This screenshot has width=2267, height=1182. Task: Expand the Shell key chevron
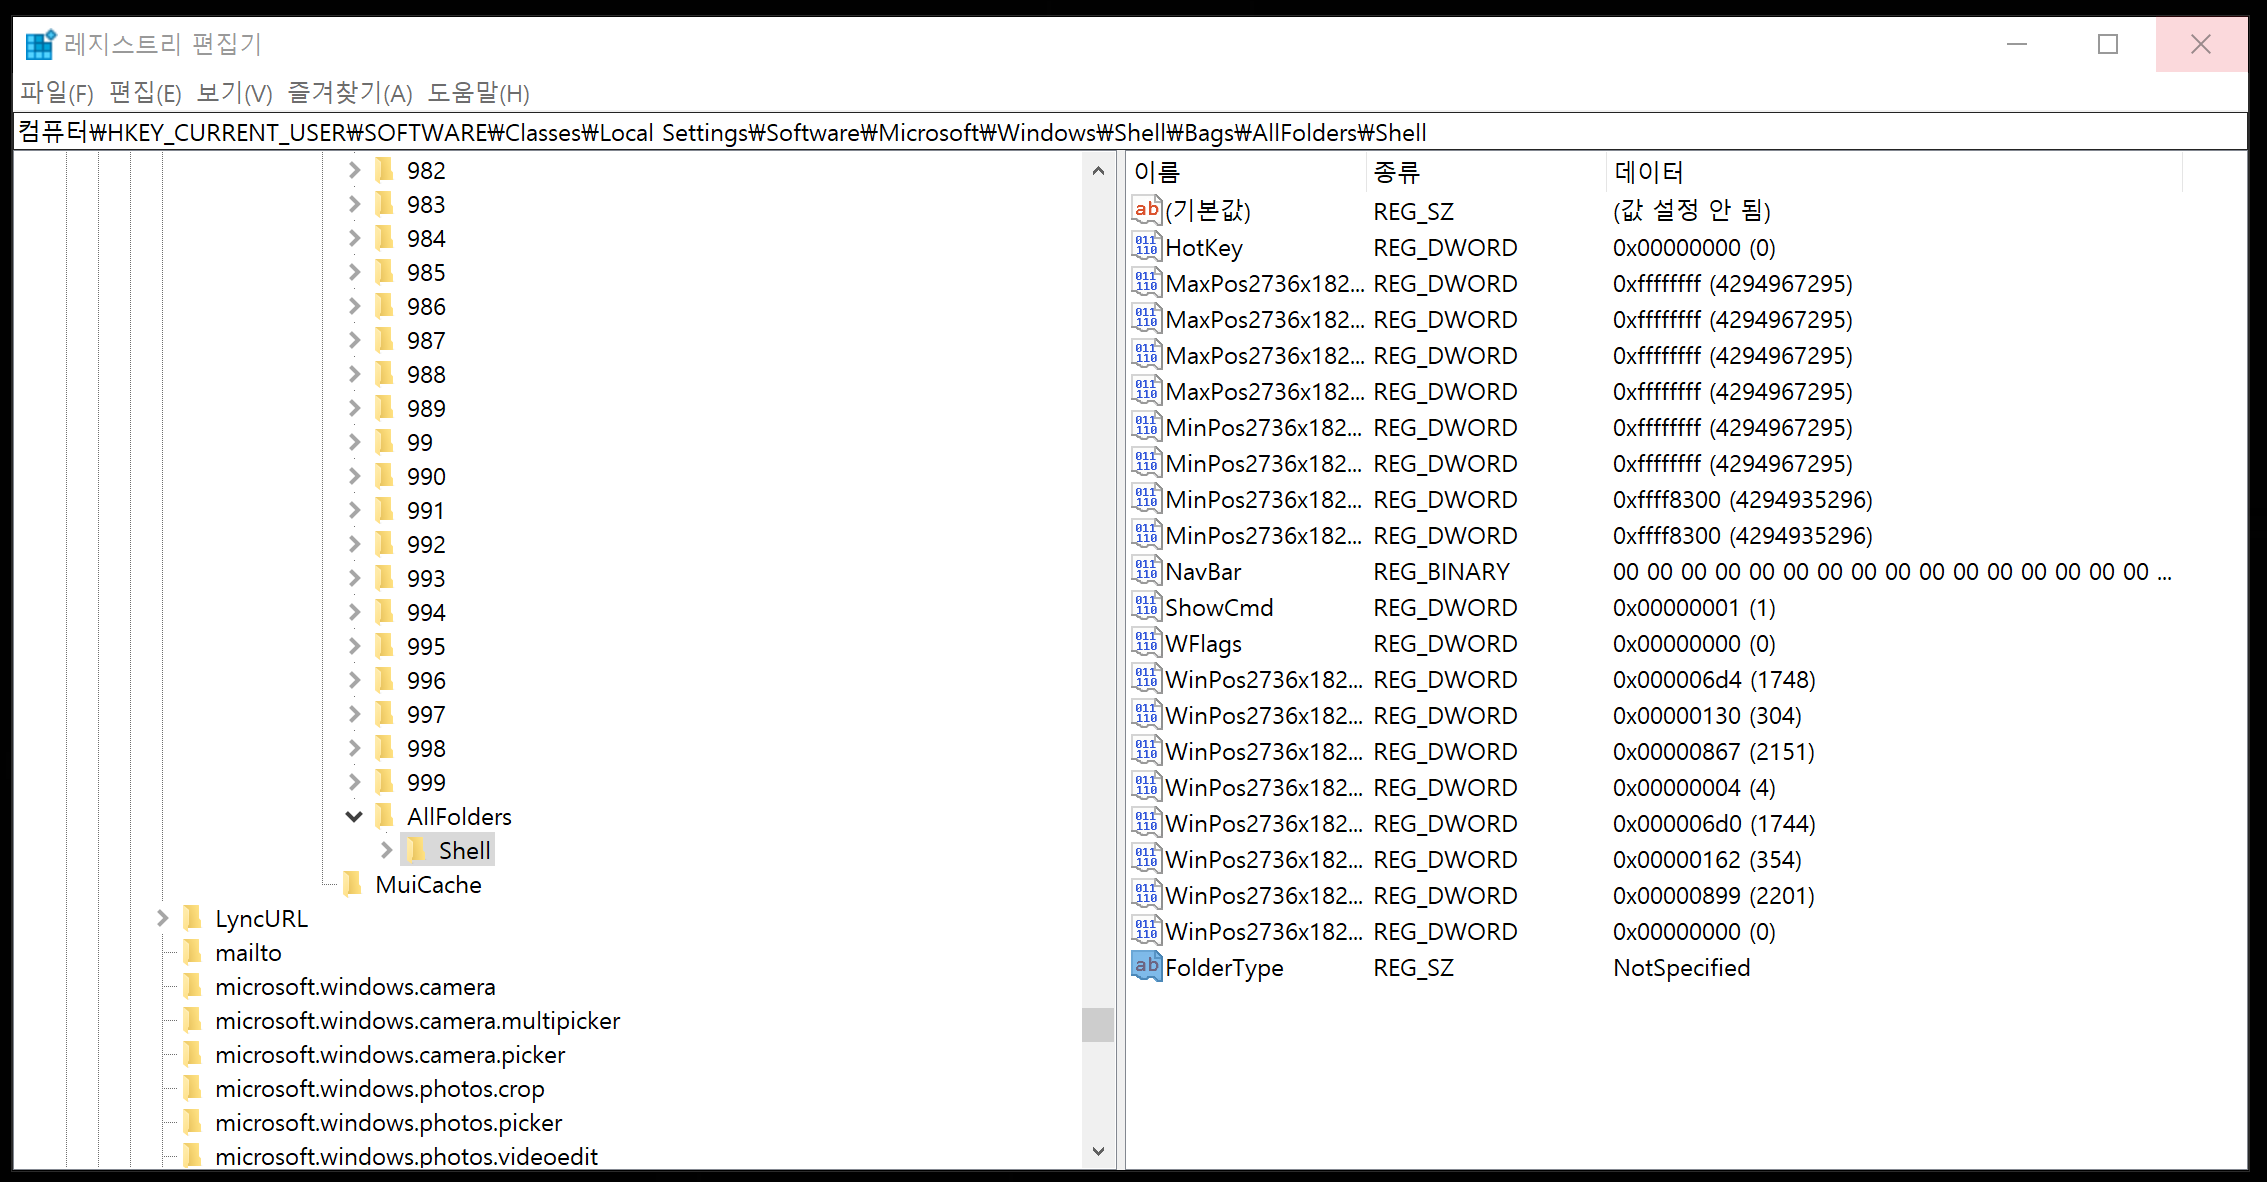pos(386,851)
